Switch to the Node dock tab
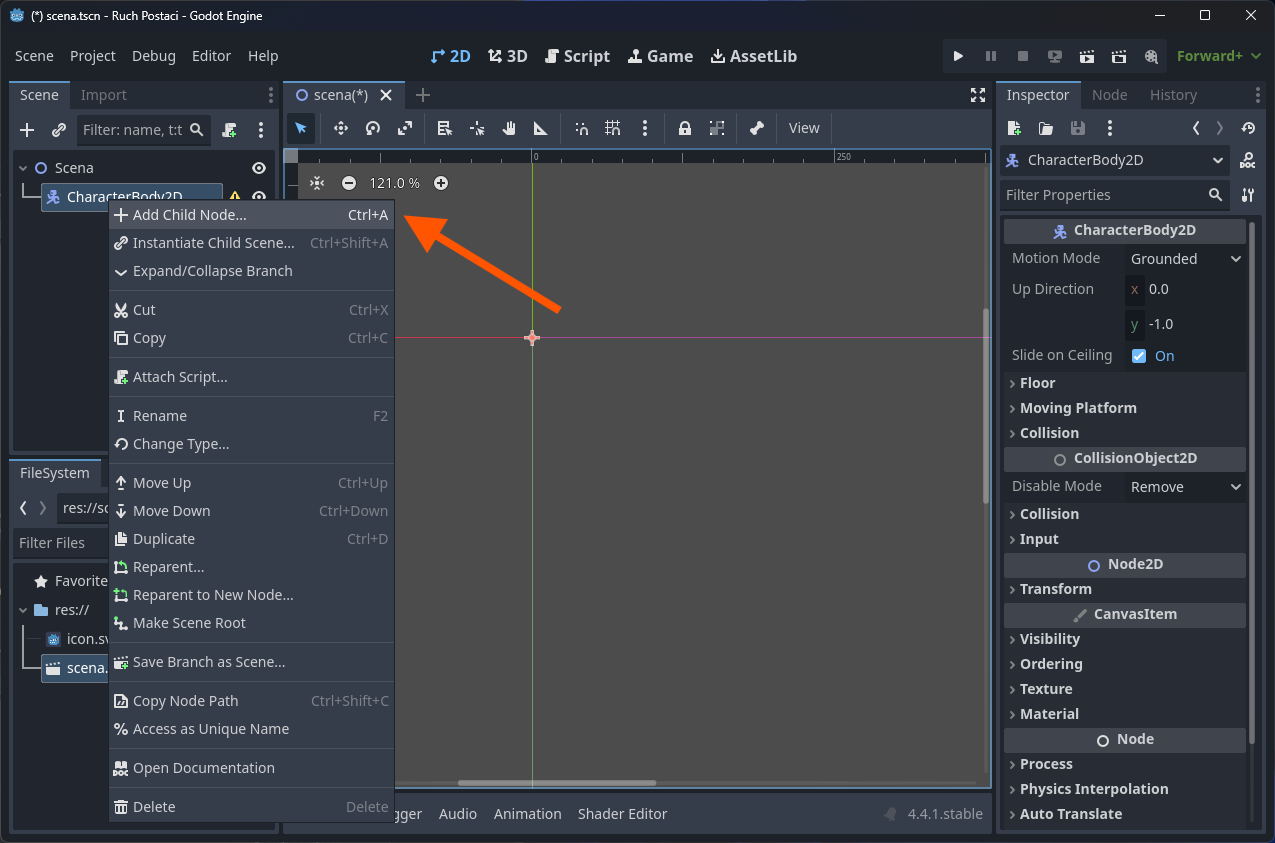 [x=1110, y=95]
